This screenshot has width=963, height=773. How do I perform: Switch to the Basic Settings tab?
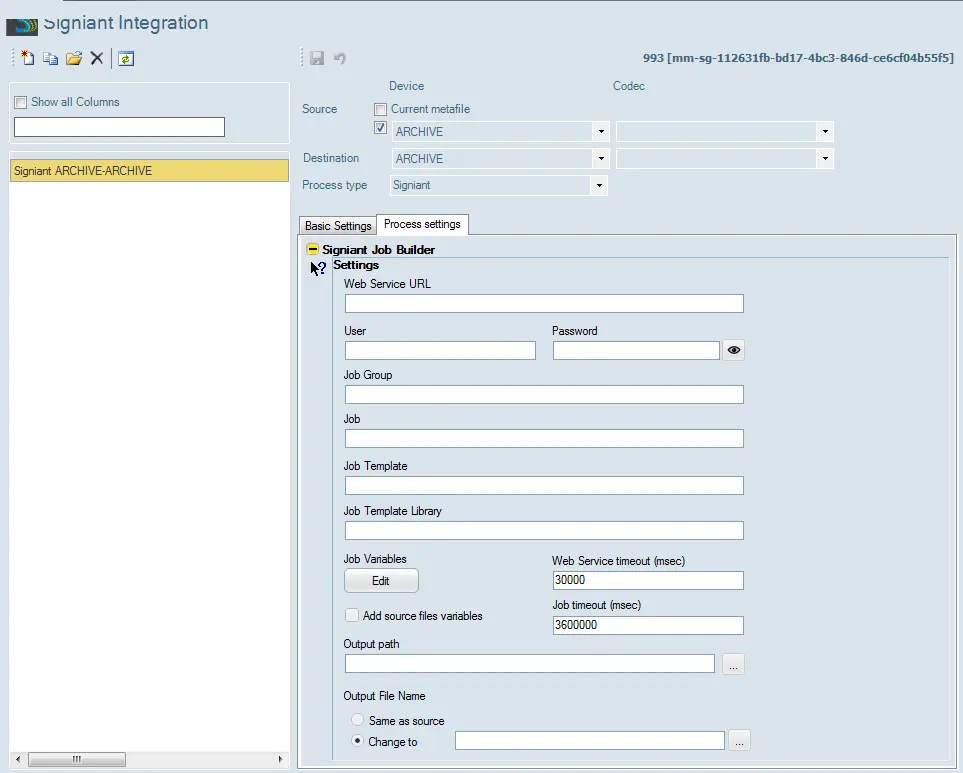pyautogui.click(x=338, y=226)
